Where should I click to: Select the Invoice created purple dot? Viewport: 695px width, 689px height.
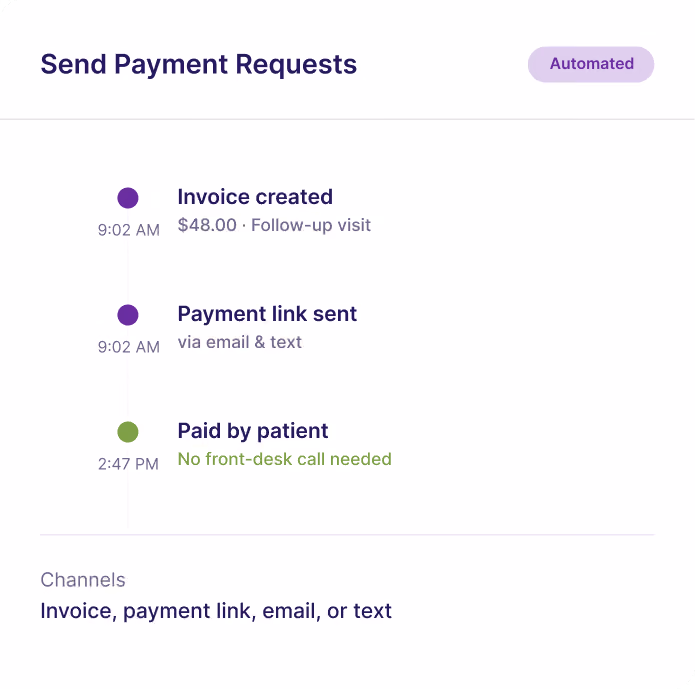click(128, 198)
